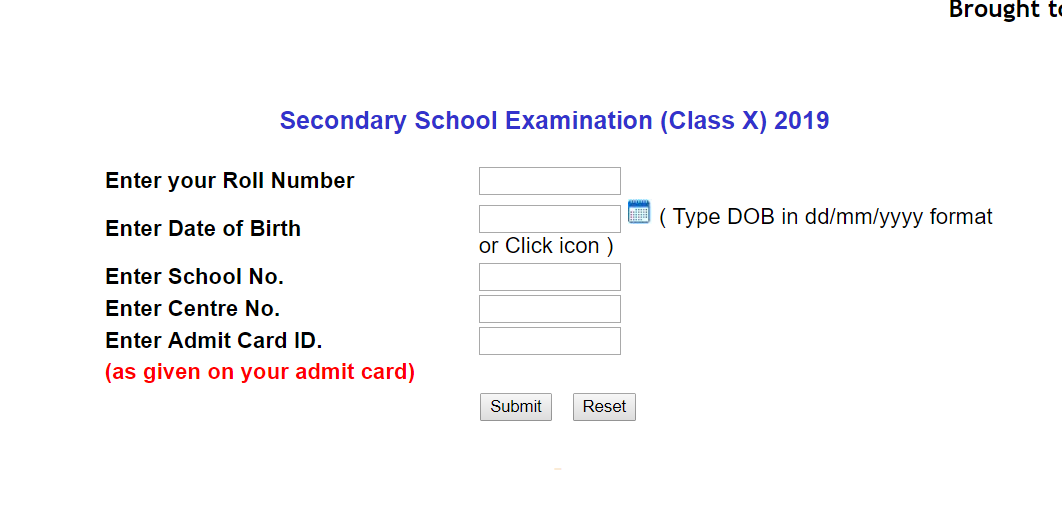Click the Secondary School Examination heading
Viewport: 1062px width, 516px height.
pyautogui.click(x=554, y=121)
